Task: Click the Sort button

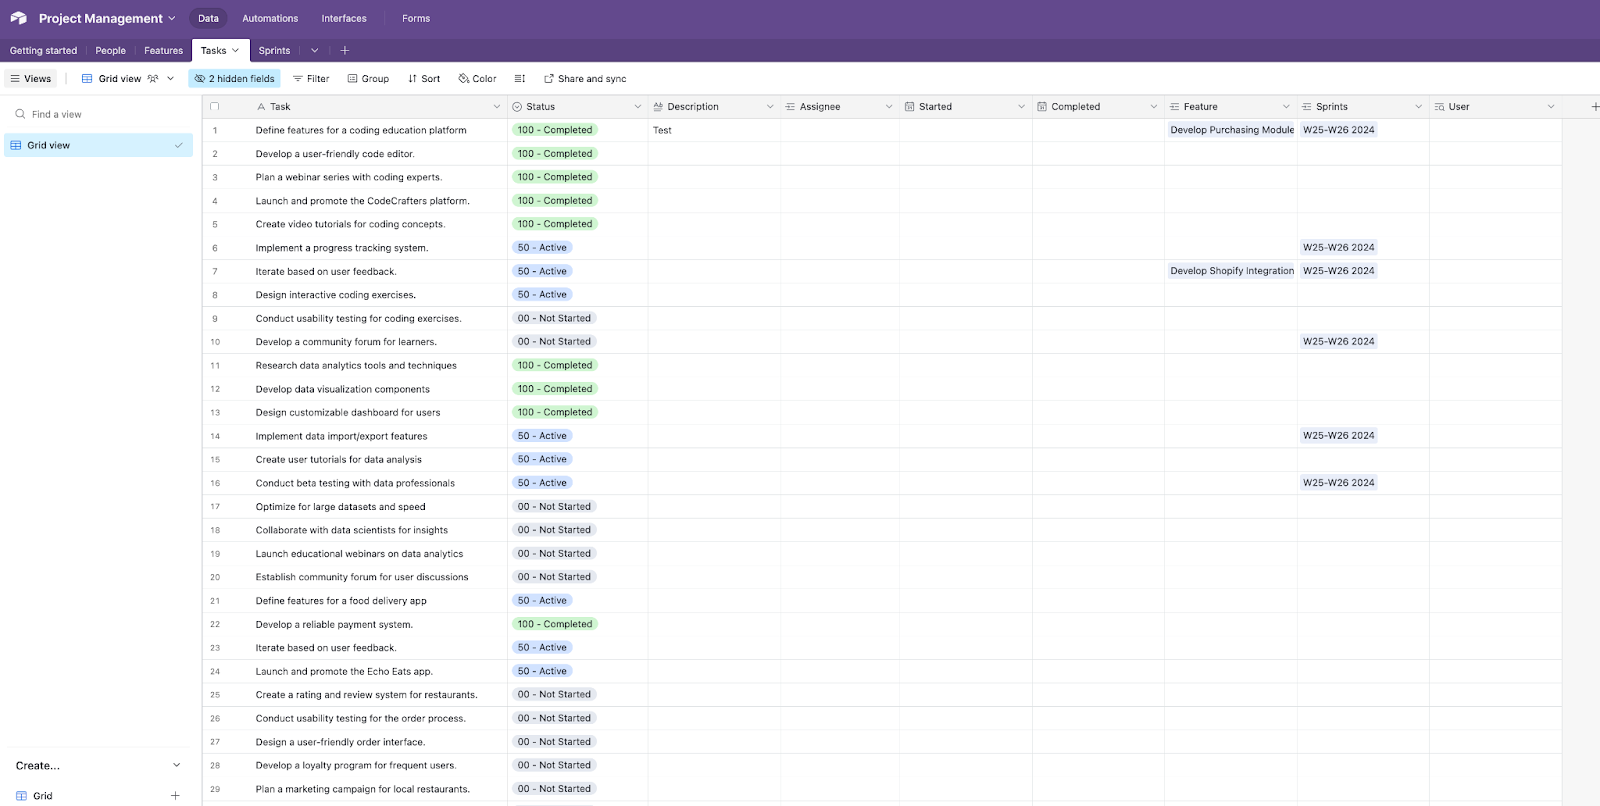Action: coord(424,79)
